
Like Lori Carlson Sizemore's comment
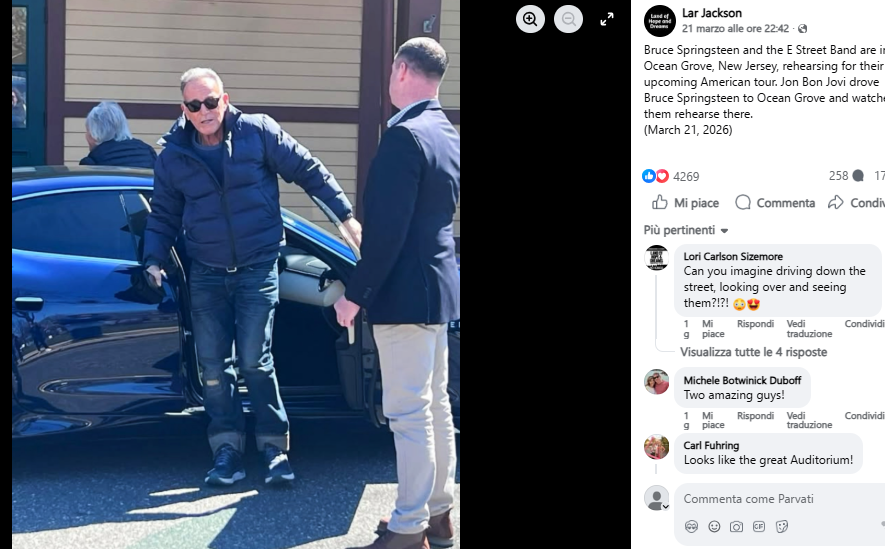(713, 328)
